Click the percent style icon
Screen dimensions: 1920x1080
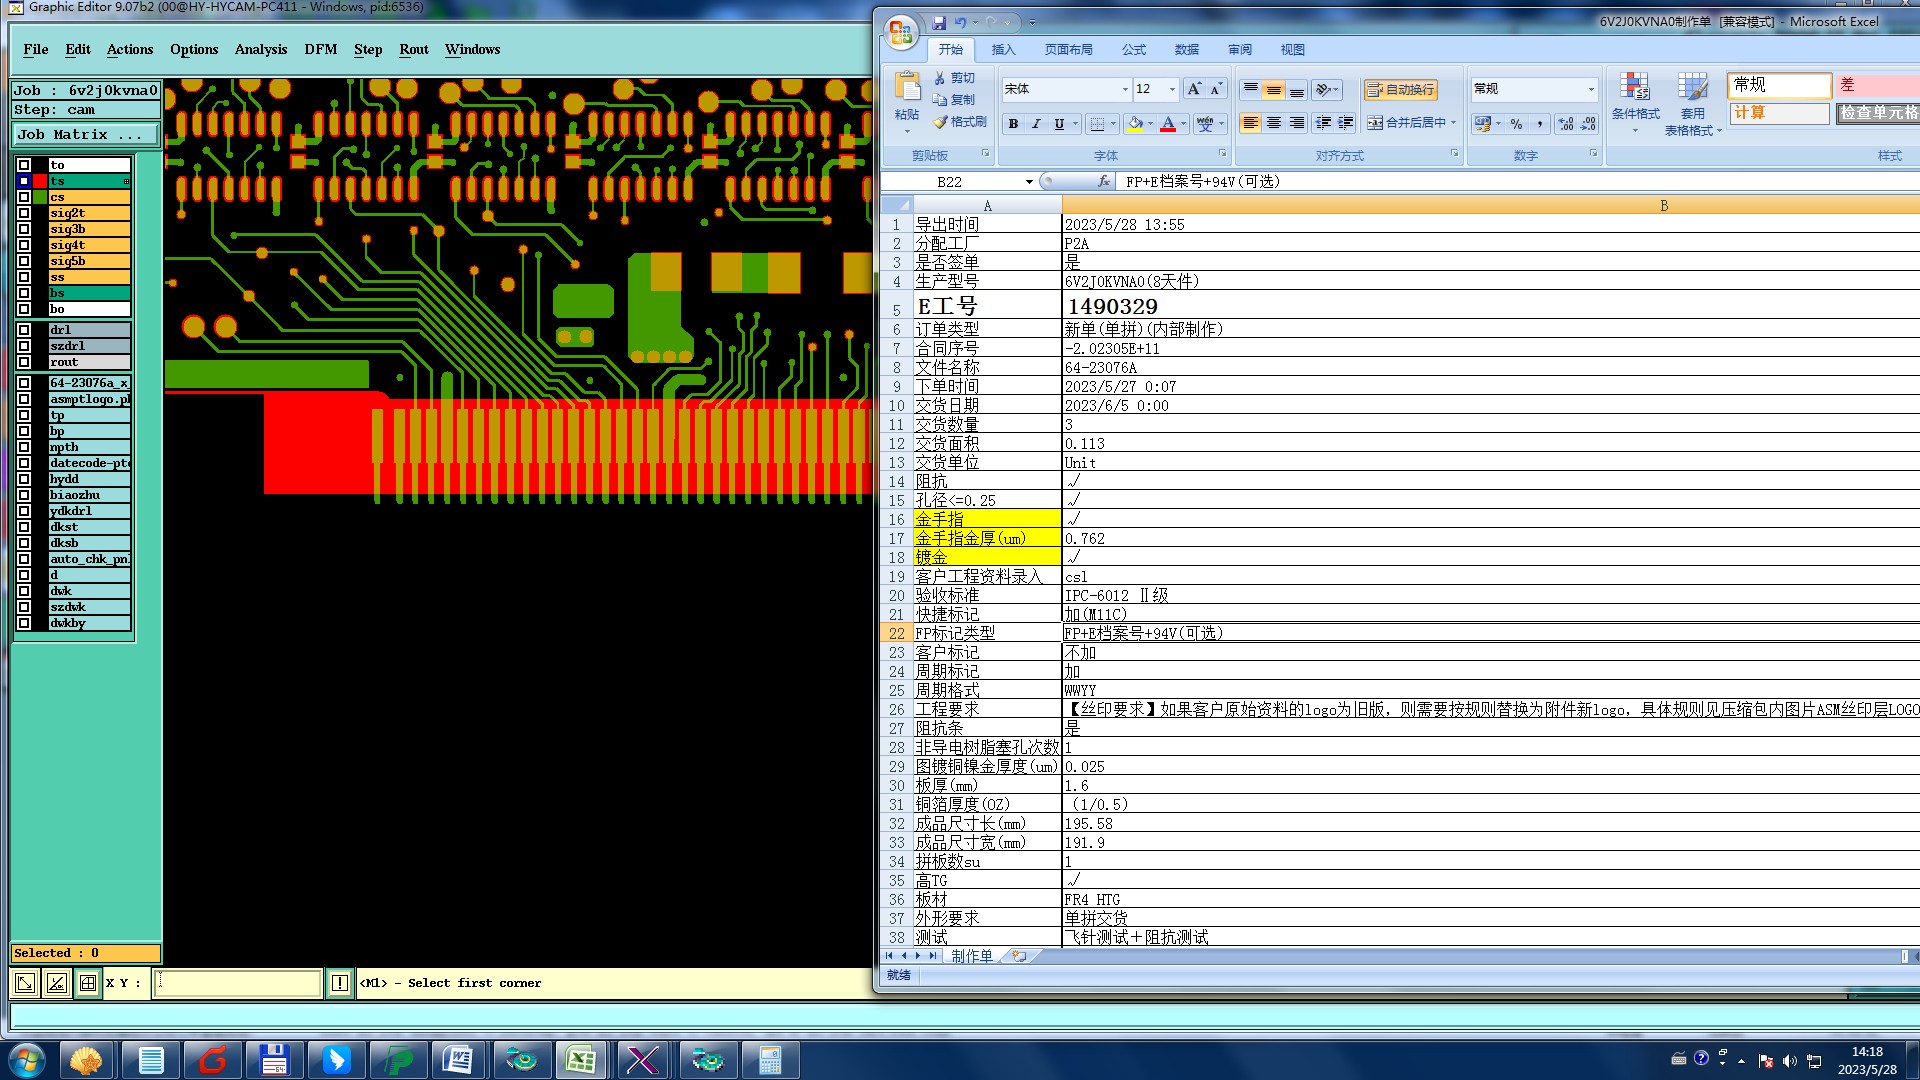click(x=1516, y=124)
